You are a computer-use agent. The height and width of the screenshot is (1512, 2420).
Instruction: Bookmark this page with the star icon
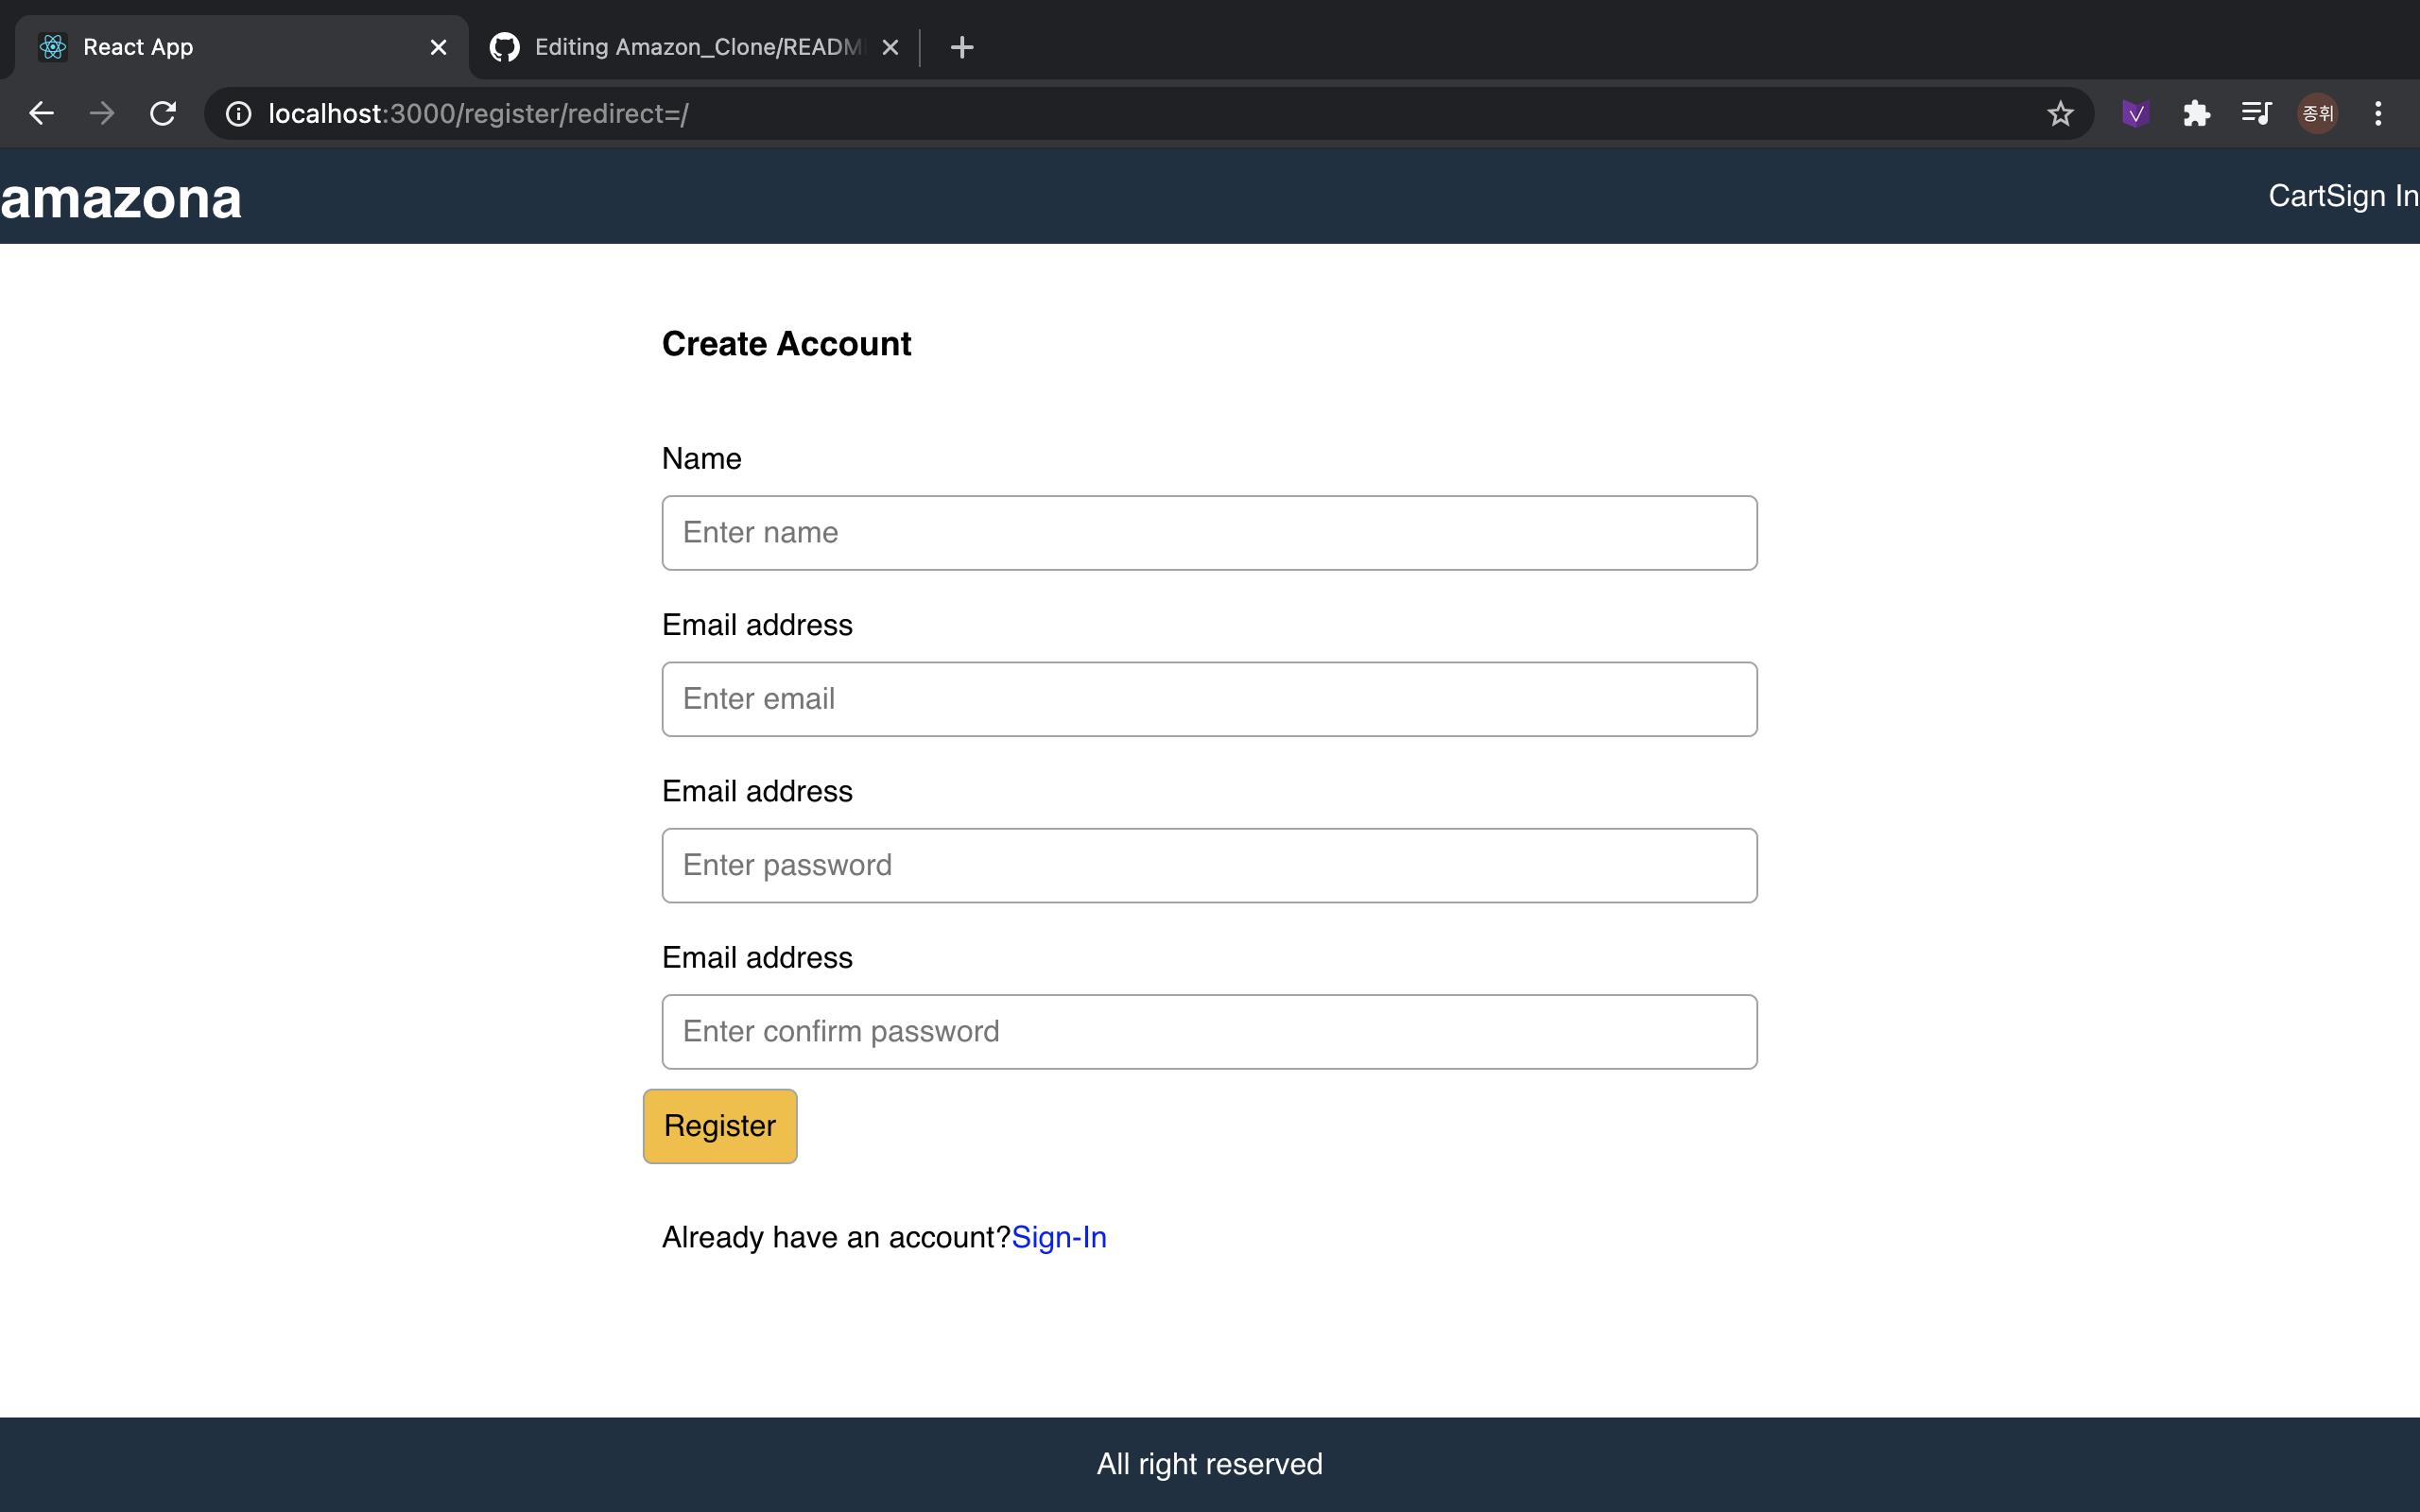(x=2060, y=113)
